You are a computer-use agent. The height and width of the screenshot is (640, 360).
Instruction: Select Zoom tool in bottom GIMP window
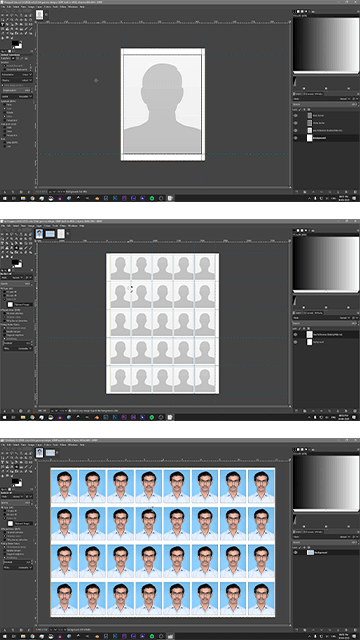[x=11, y=458]
